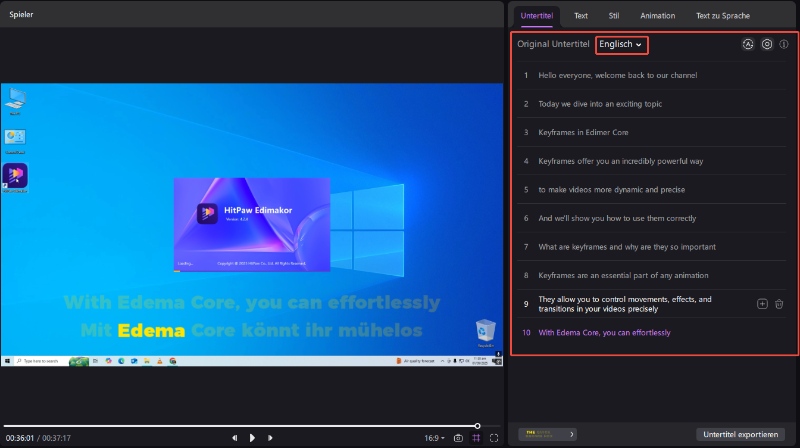Toggle the purple grid overlay icon
This screenshot has height=448, width=800.
[476, 437]
